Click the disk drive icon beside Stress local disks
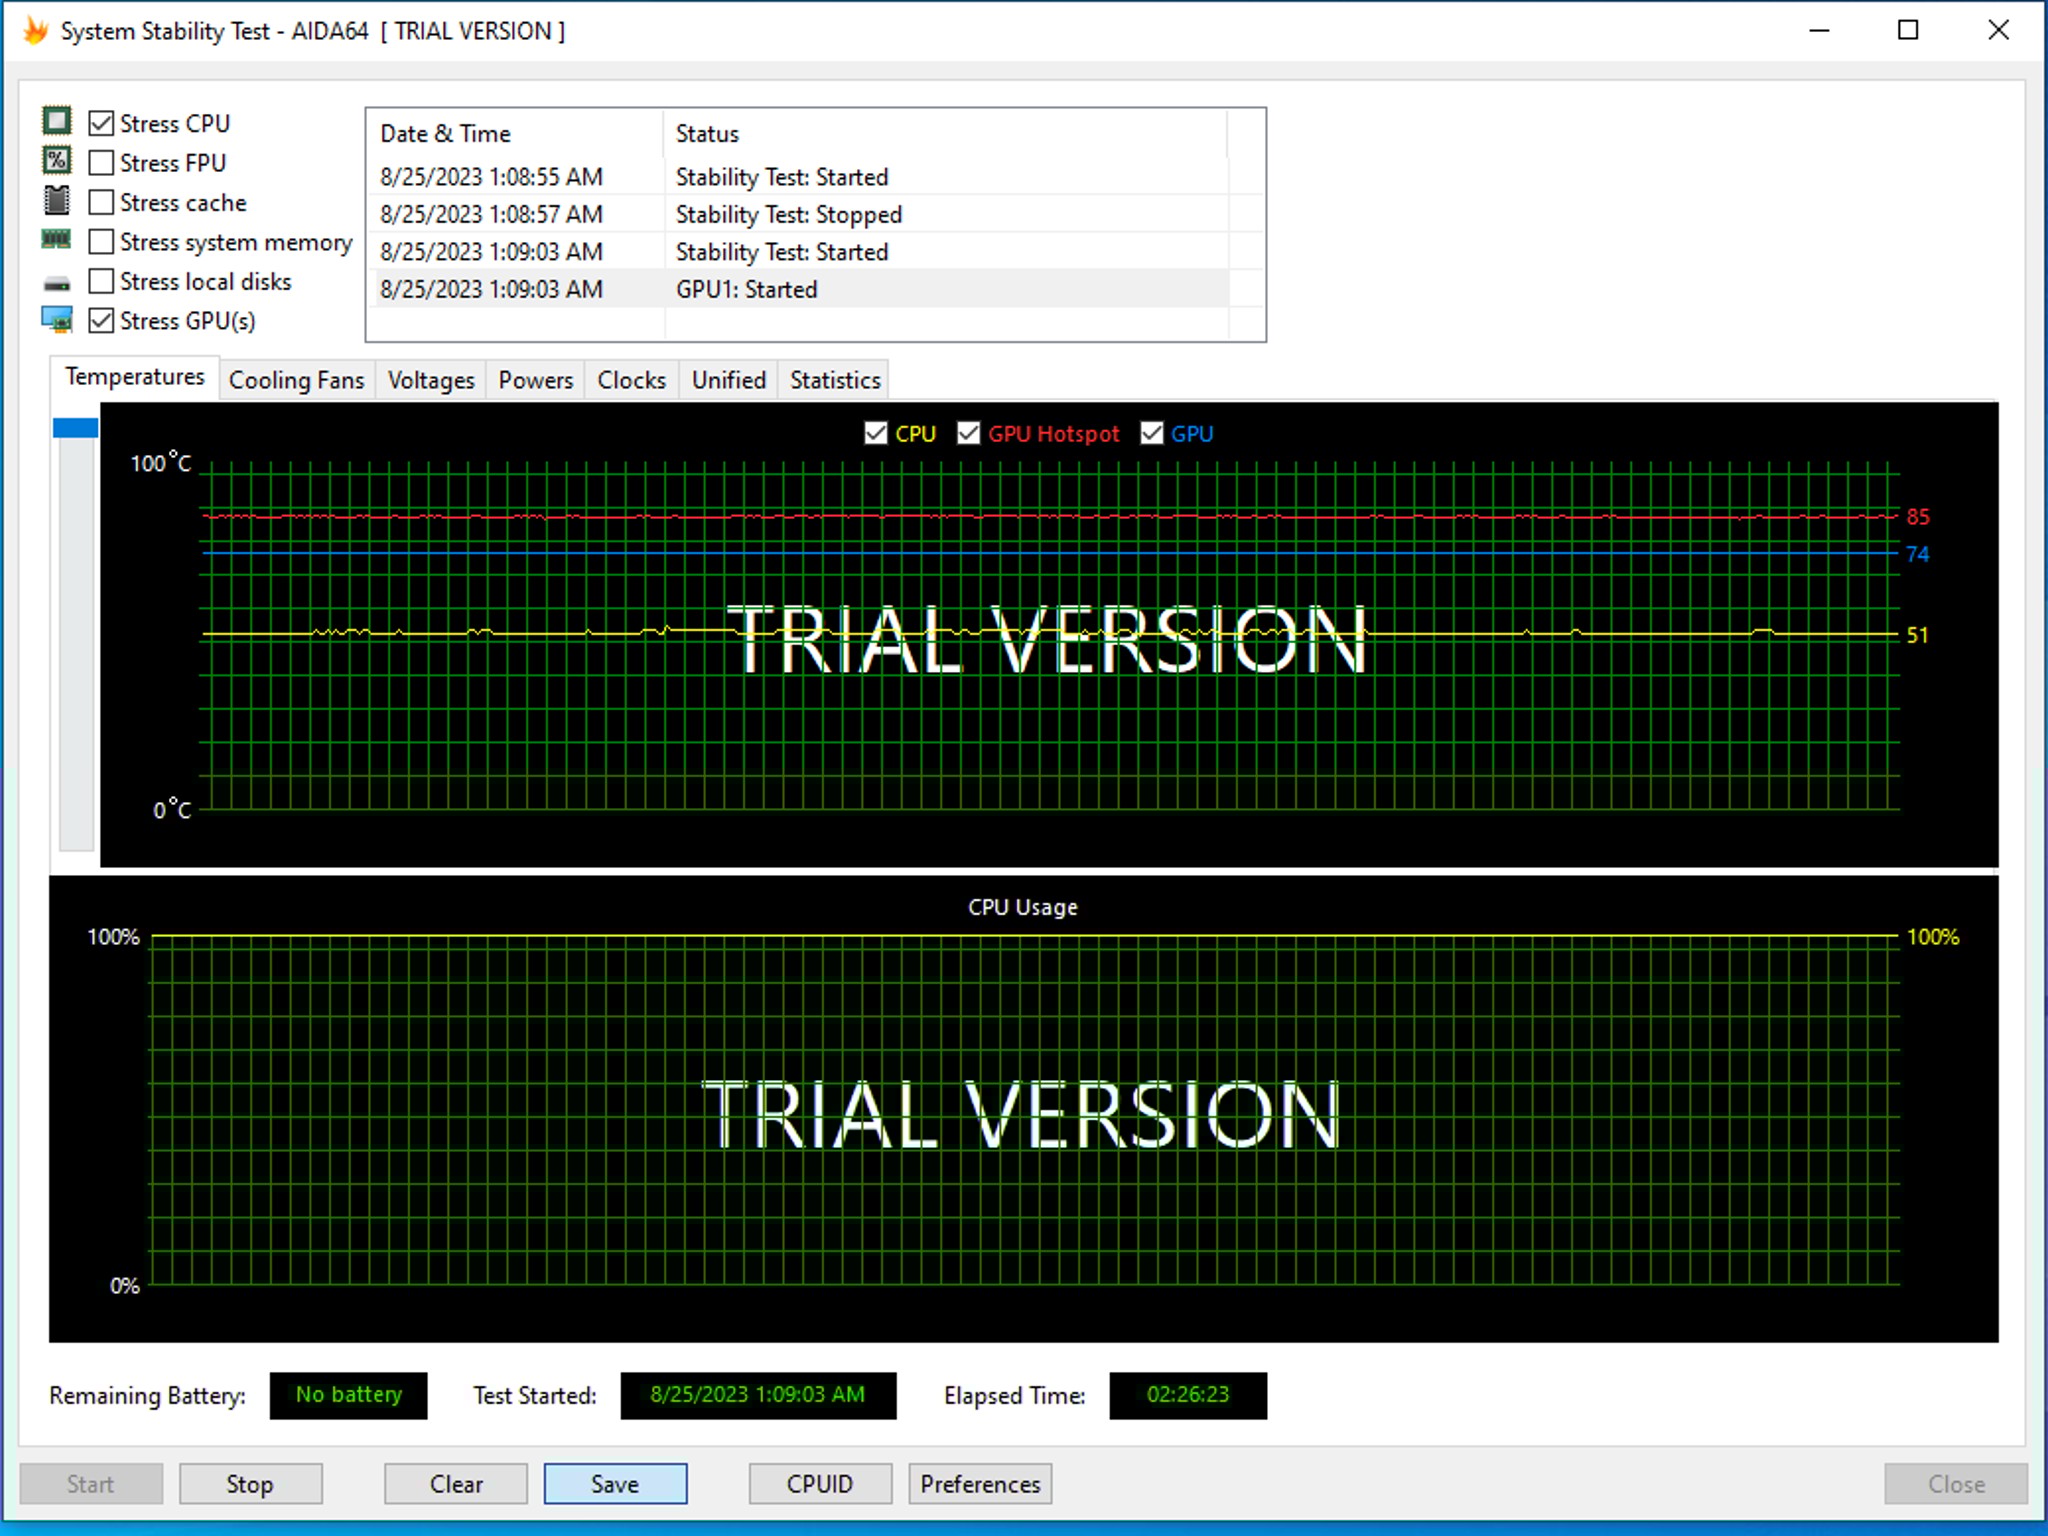The height and width of the screenshot is (1536, 2048). [57, 284]
